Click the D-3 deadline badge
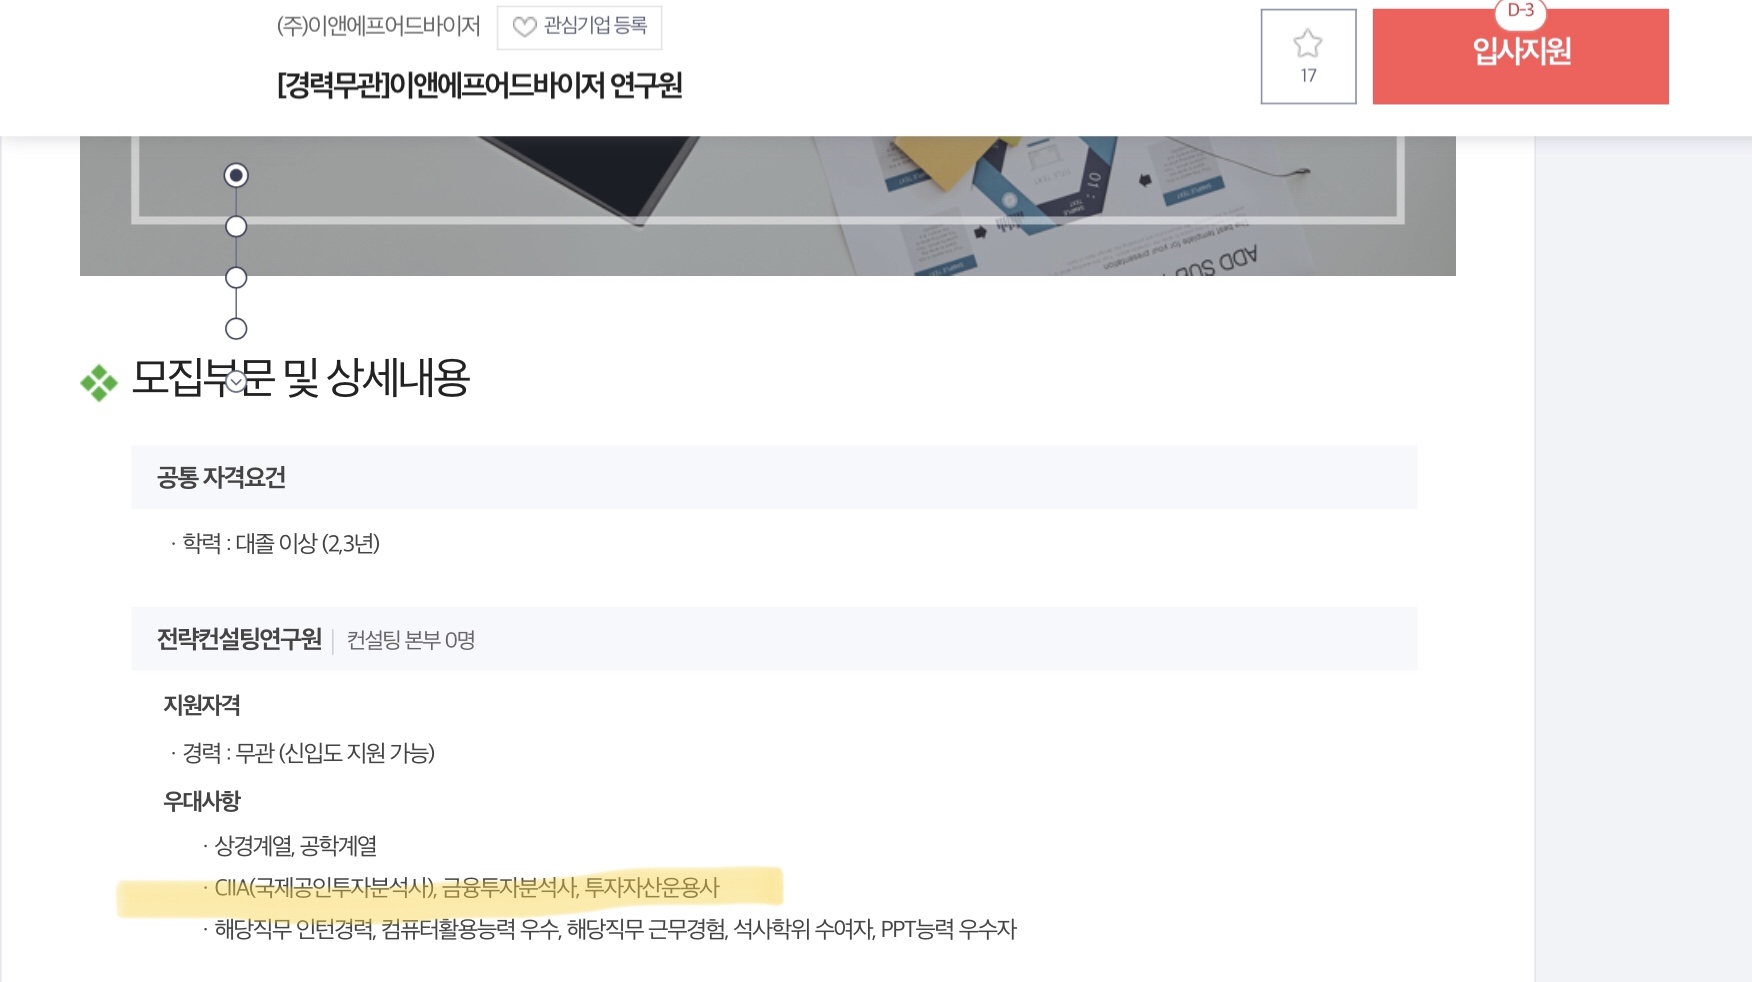Image resolution: width=1752 pixels, height=982 pixels. pos(1520,11)
